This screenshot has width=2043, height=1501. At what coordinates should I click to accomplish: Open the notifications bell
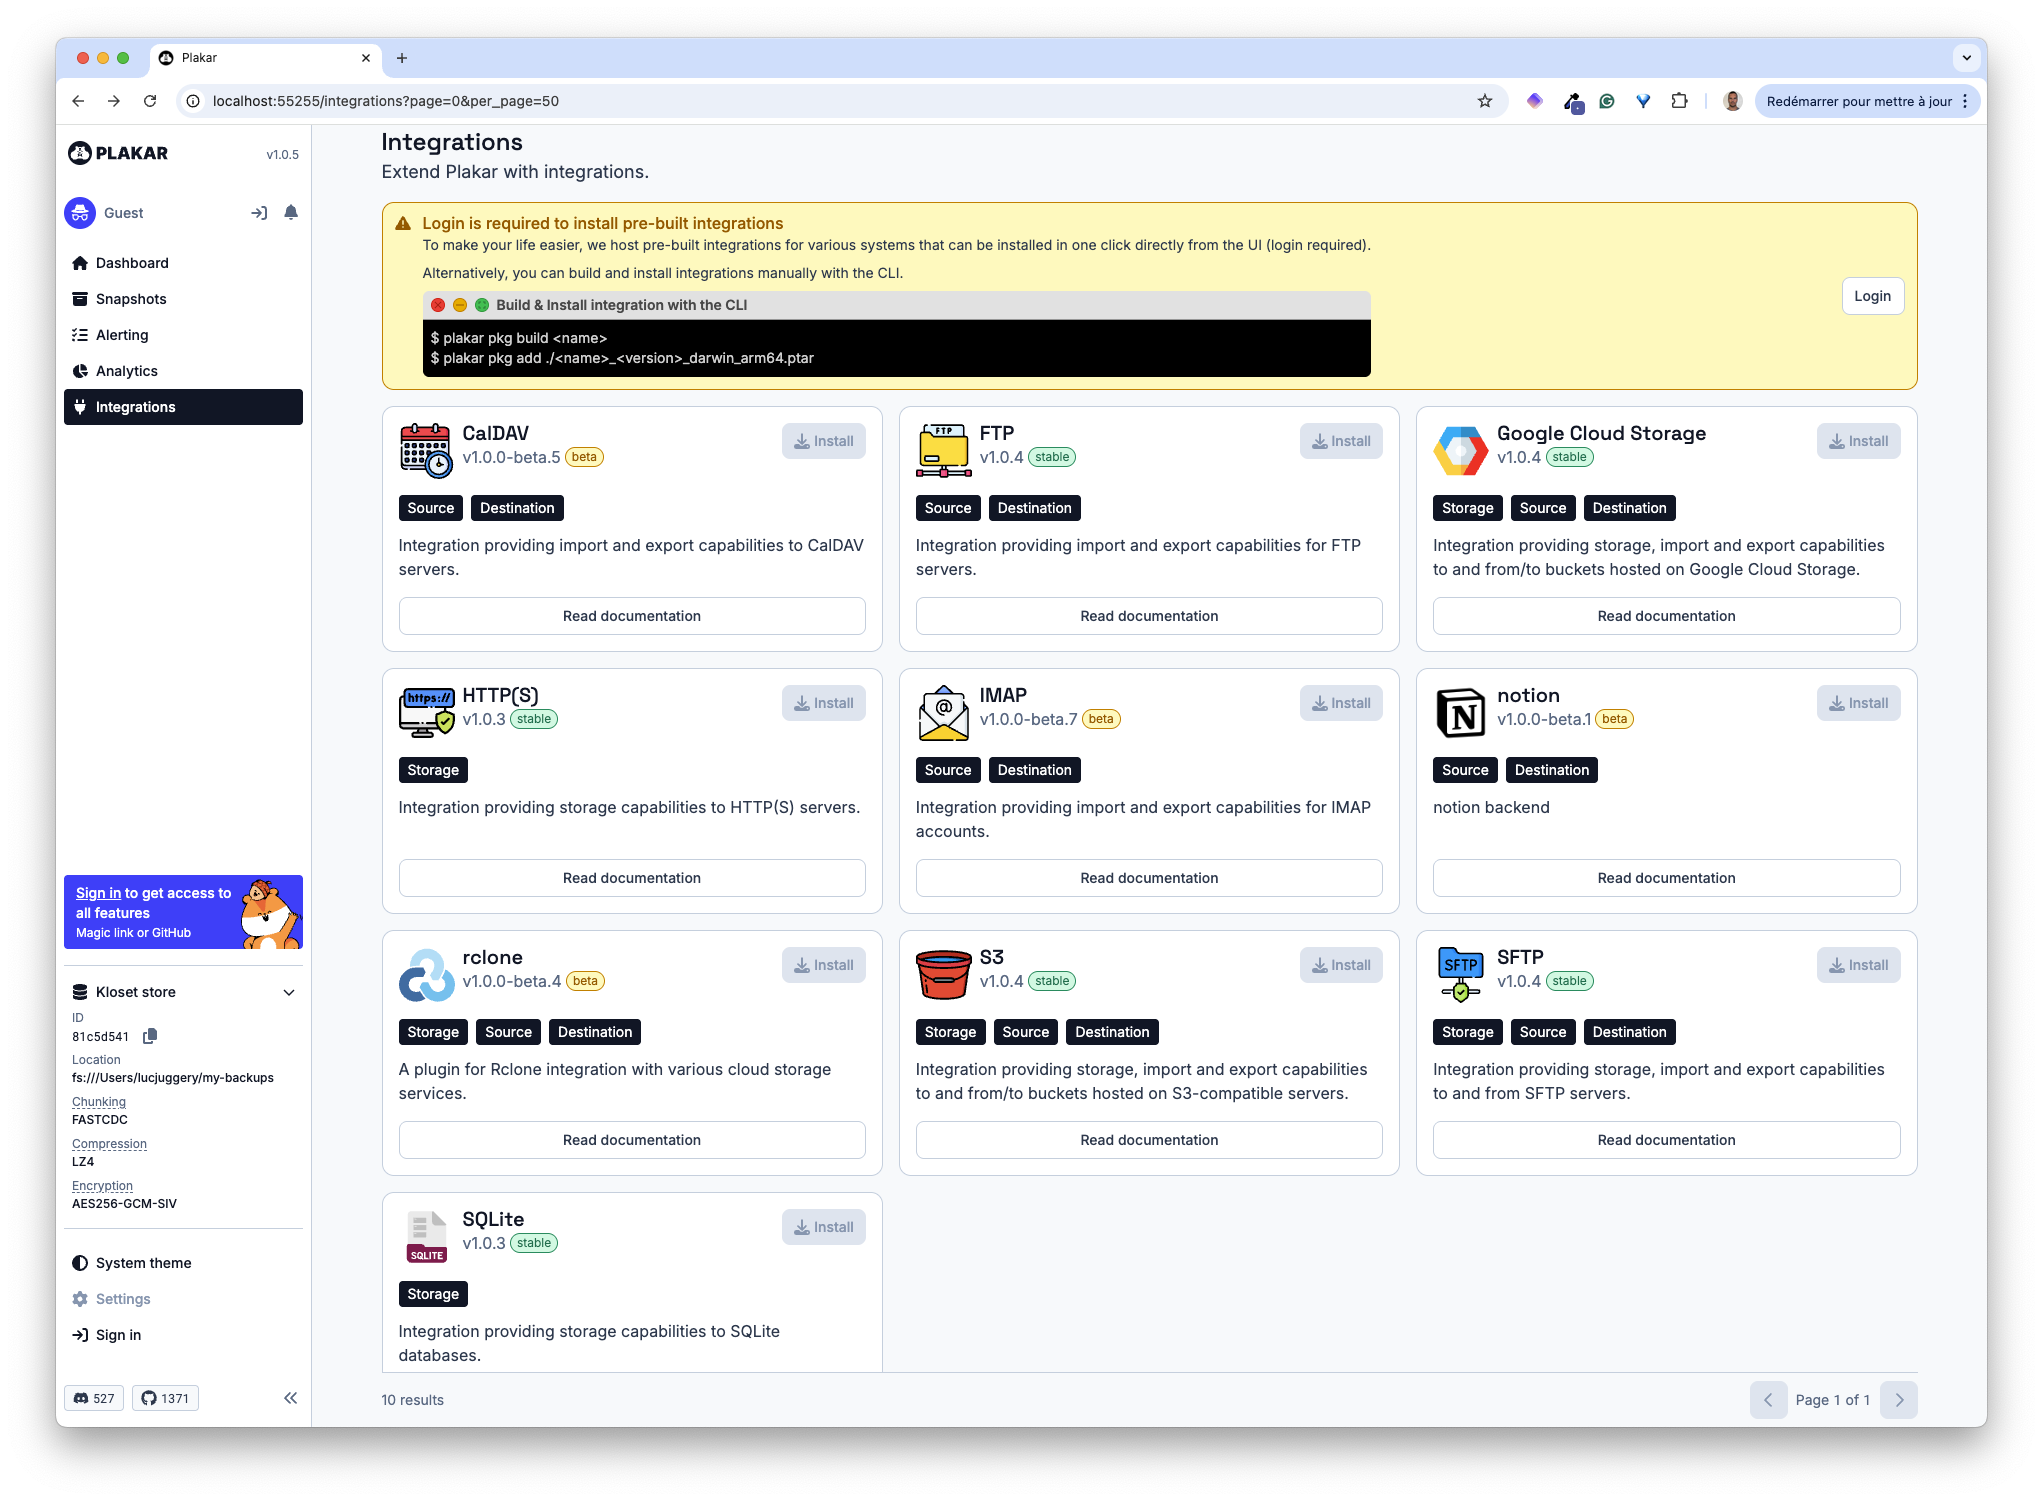[291, 212]
